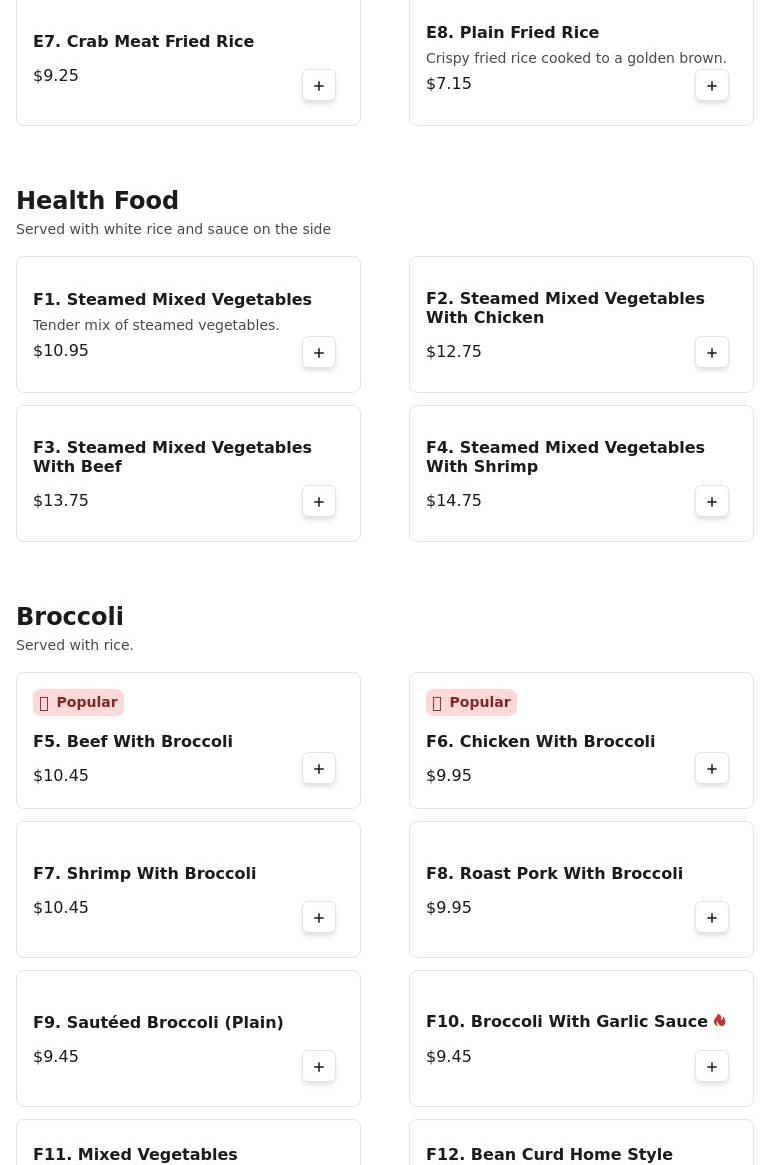Open F2 Steamed Mixed Vegetables With Chicken title

(x=565, y=308)
